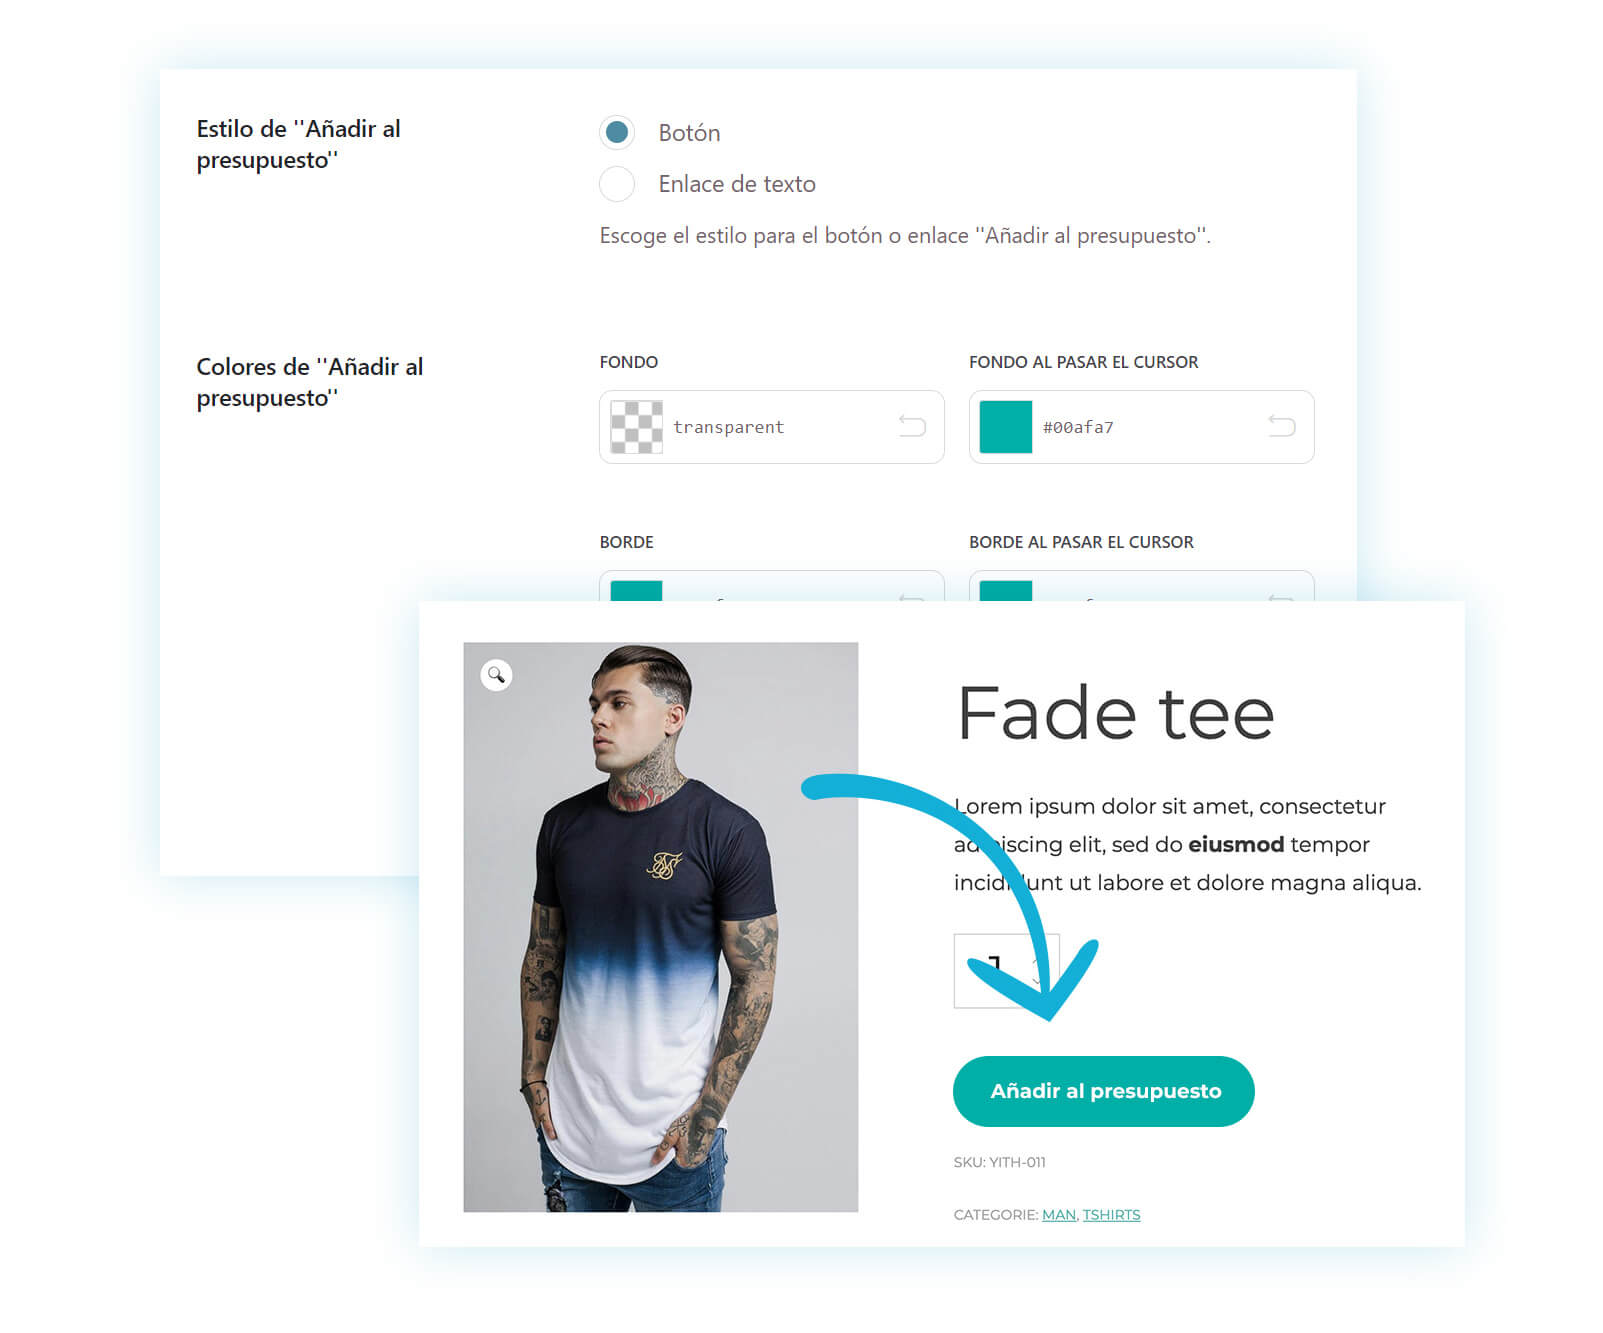The width and height of the screenshot is (1603, 1333).
Task: Click the product image zoom magnifier icon
Action: 496,675
